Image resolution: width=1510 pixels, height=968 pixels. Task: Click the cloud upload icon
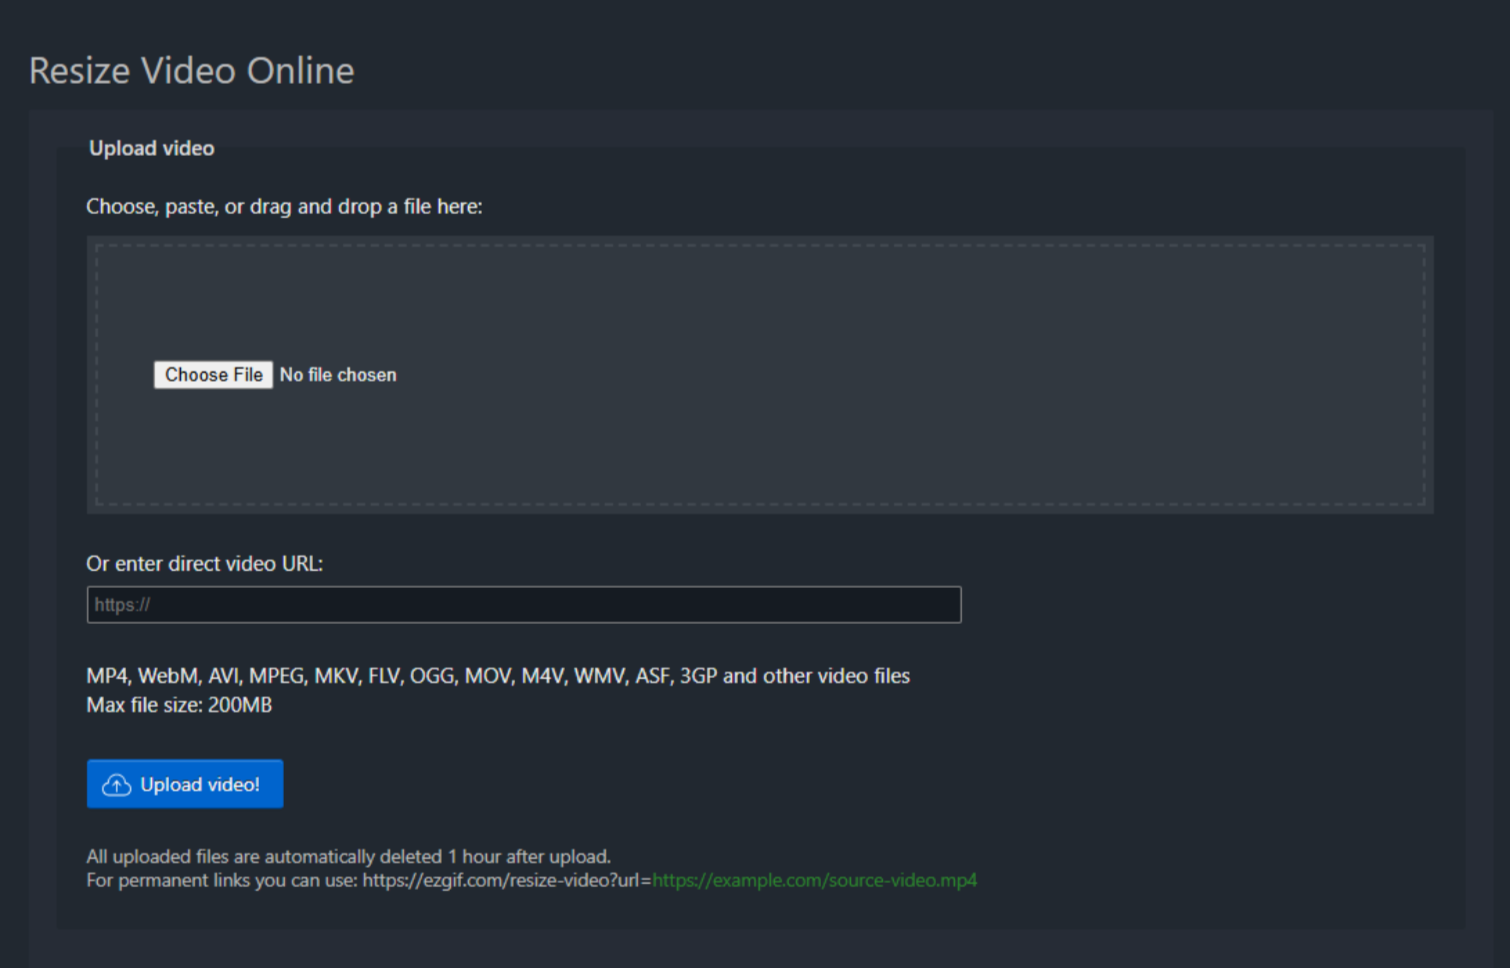117,785
